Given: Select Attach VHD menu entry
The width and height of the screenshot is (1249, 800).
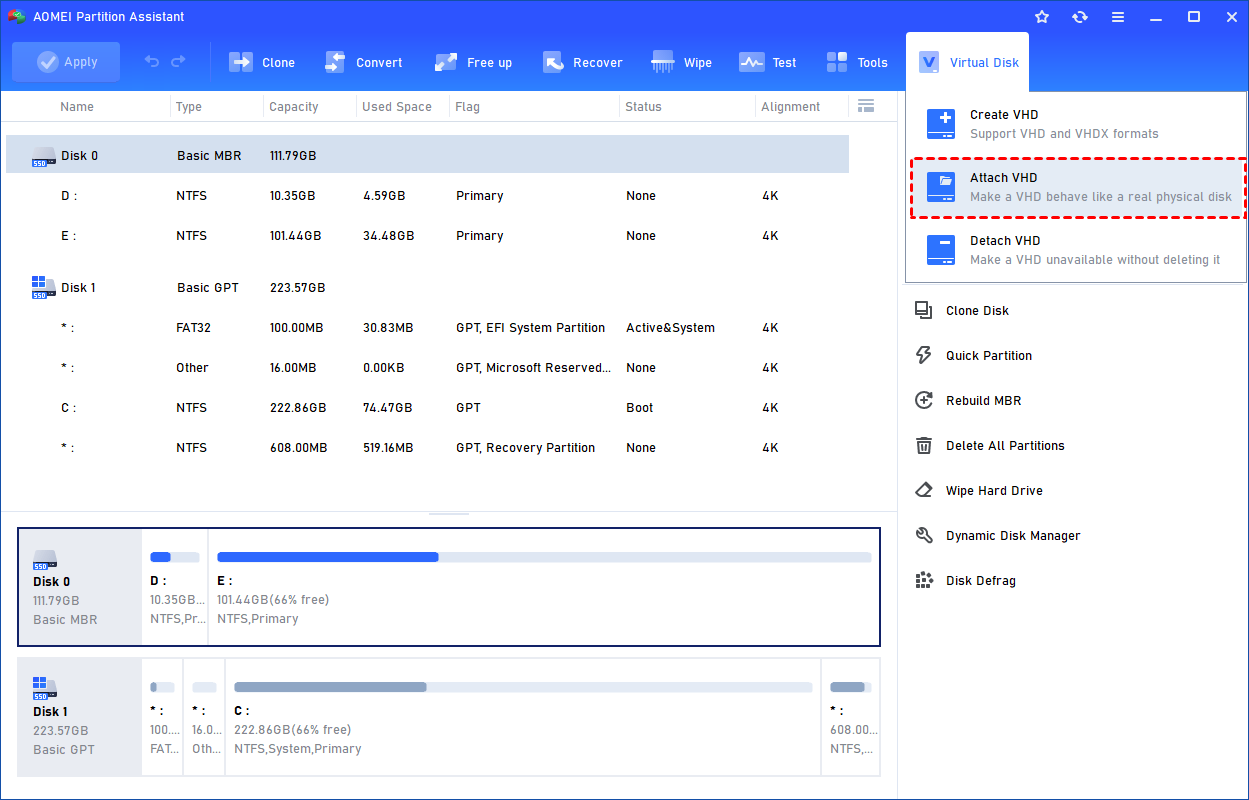Looking at the screenshot, I should pyautogui.click(x=1076, y=187).
